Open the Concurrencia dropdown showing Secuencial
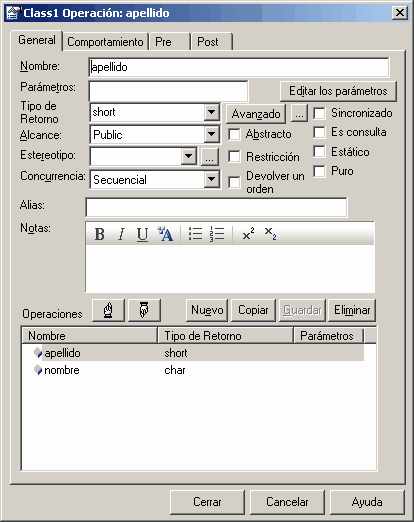The height and width of the screenshot is (522, 414). [211, 180]
